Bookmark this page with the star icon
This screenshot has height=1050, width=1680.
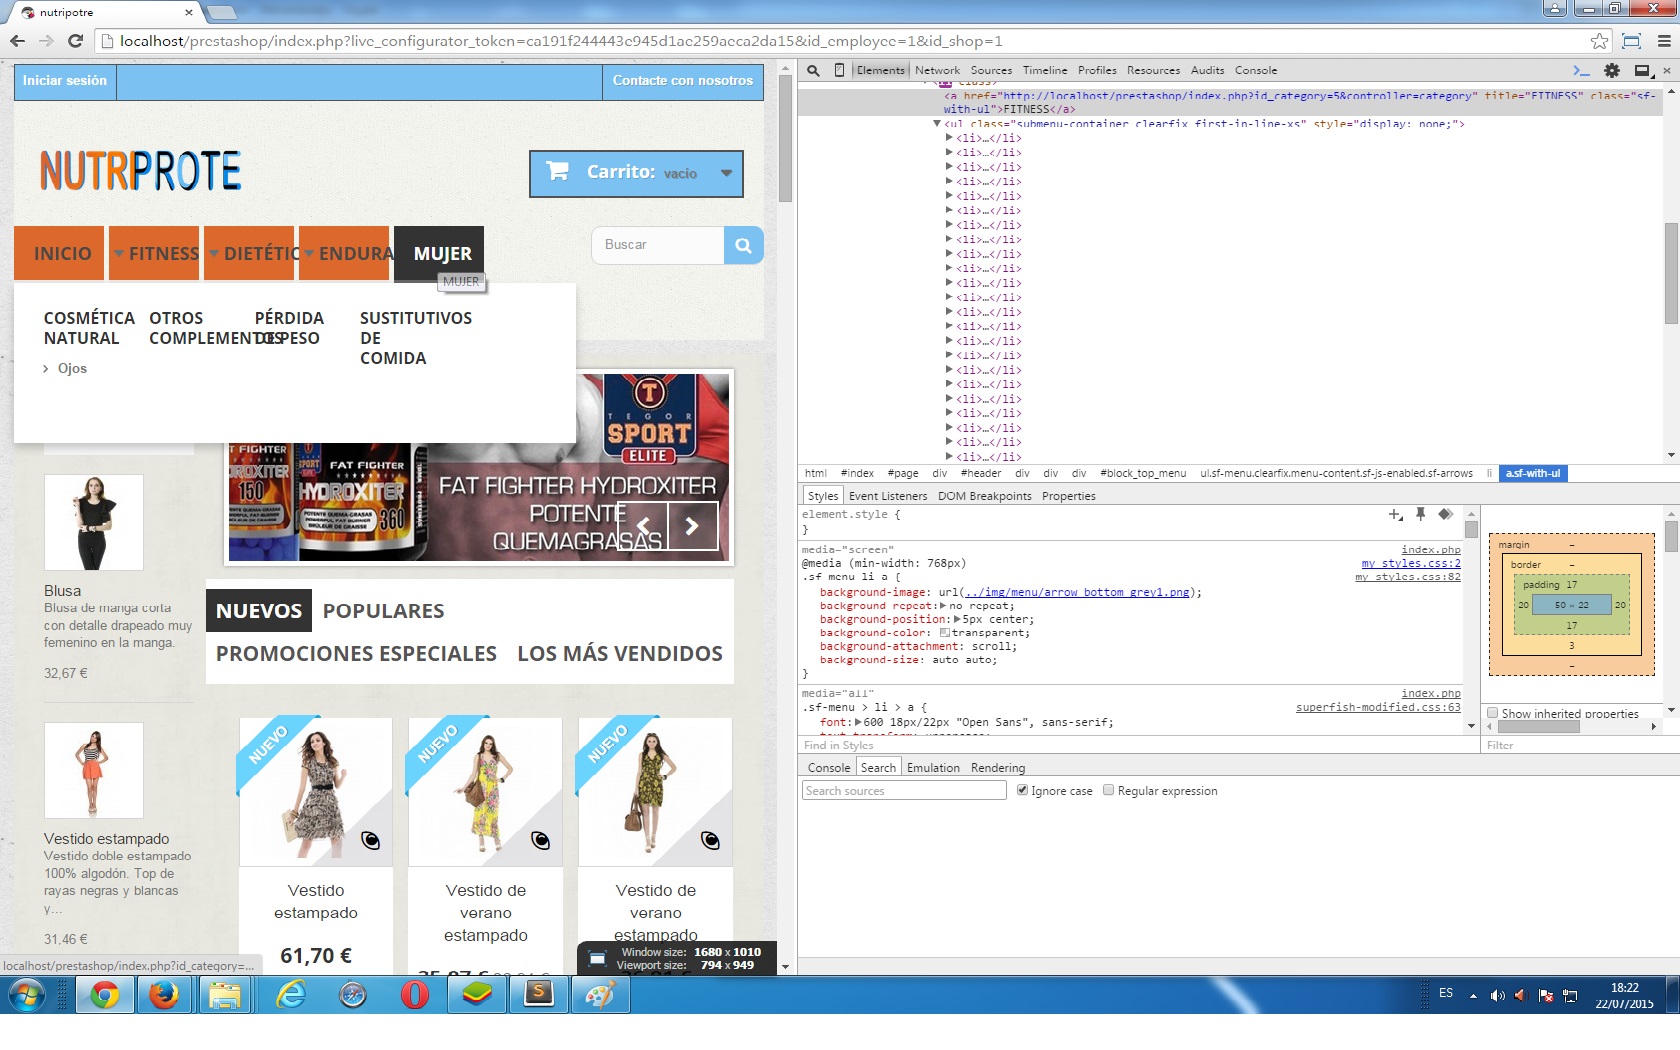point(1599,41)
